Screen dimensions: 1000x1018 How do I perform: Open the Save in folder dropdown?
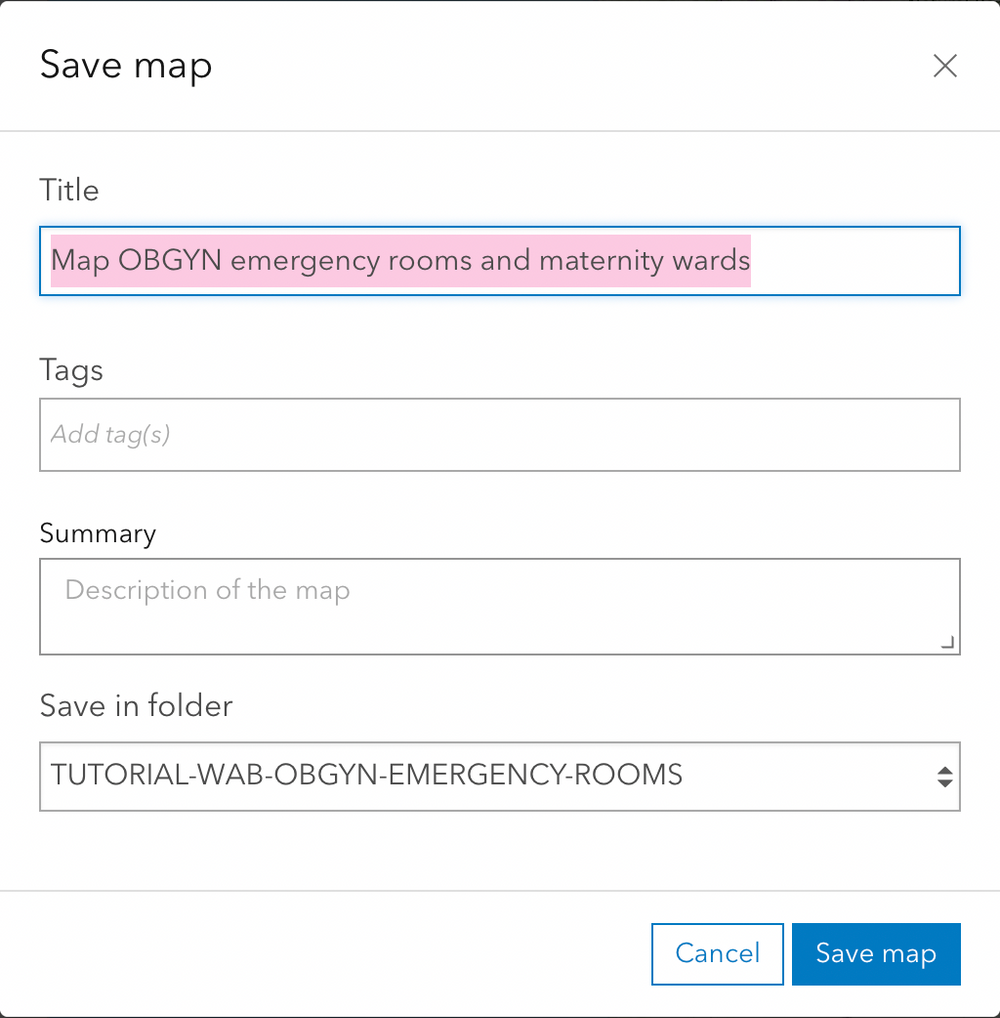point(500,777)
